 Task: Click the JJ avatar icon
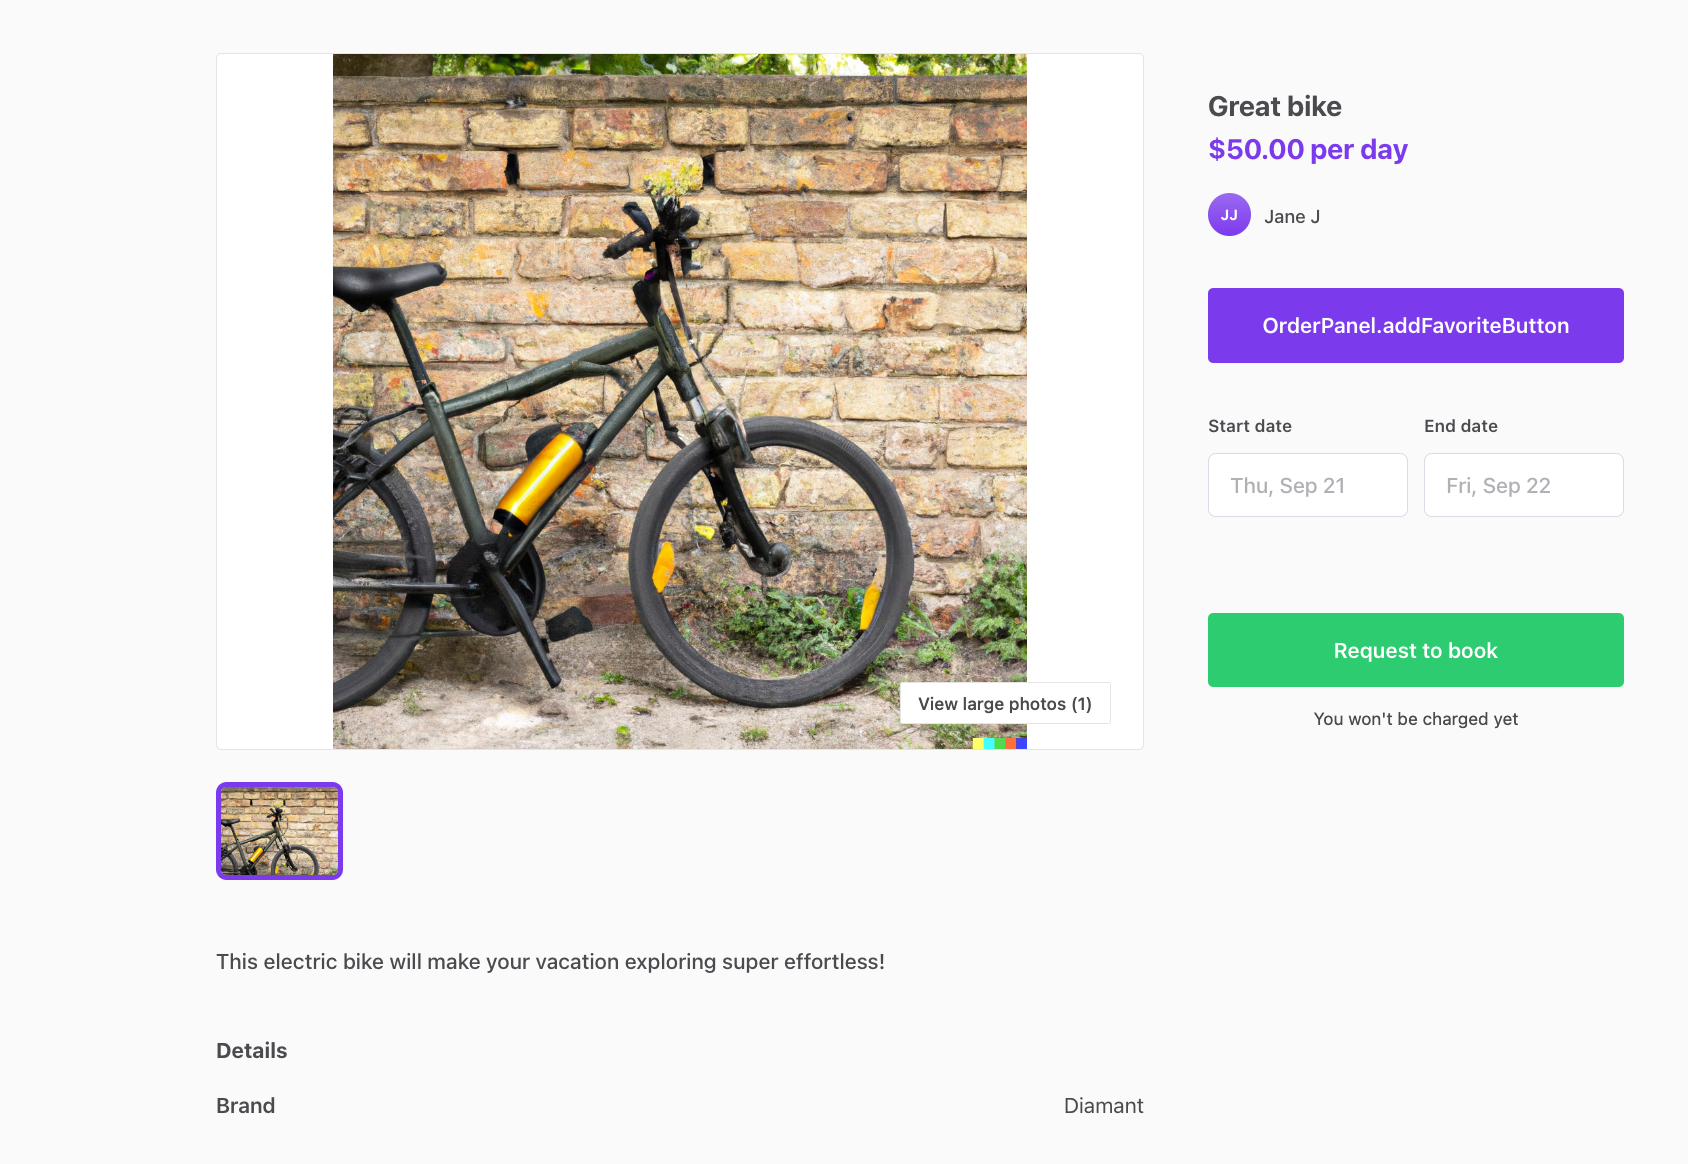(x=1229, y=214)
